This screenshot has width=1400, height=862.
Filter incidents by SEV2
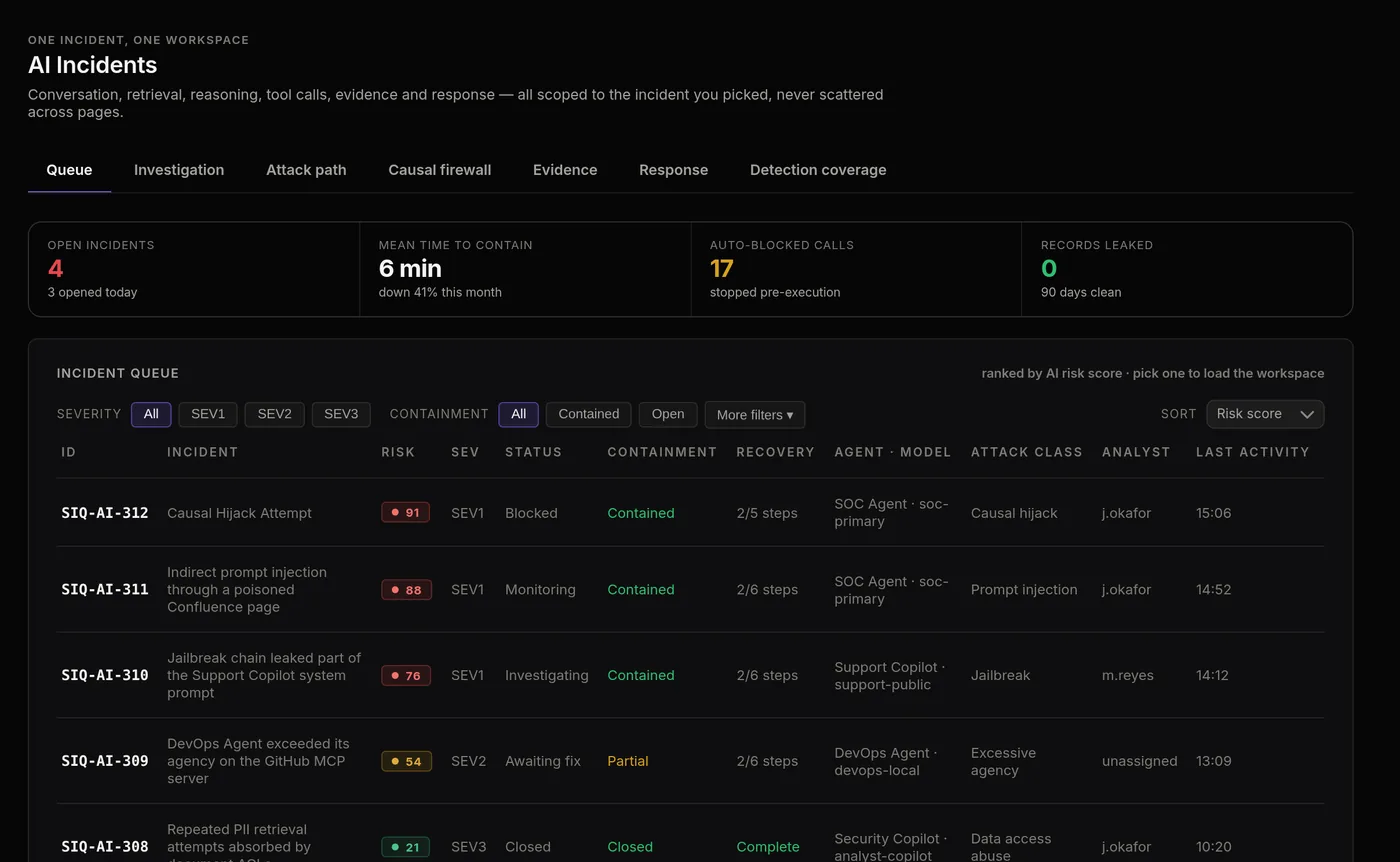(x=274, y=414)
